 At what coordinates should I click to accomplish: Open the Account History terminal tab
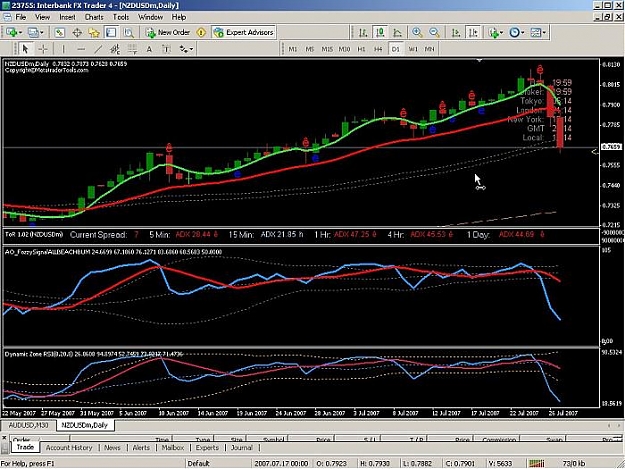click(x=69, y=447)
